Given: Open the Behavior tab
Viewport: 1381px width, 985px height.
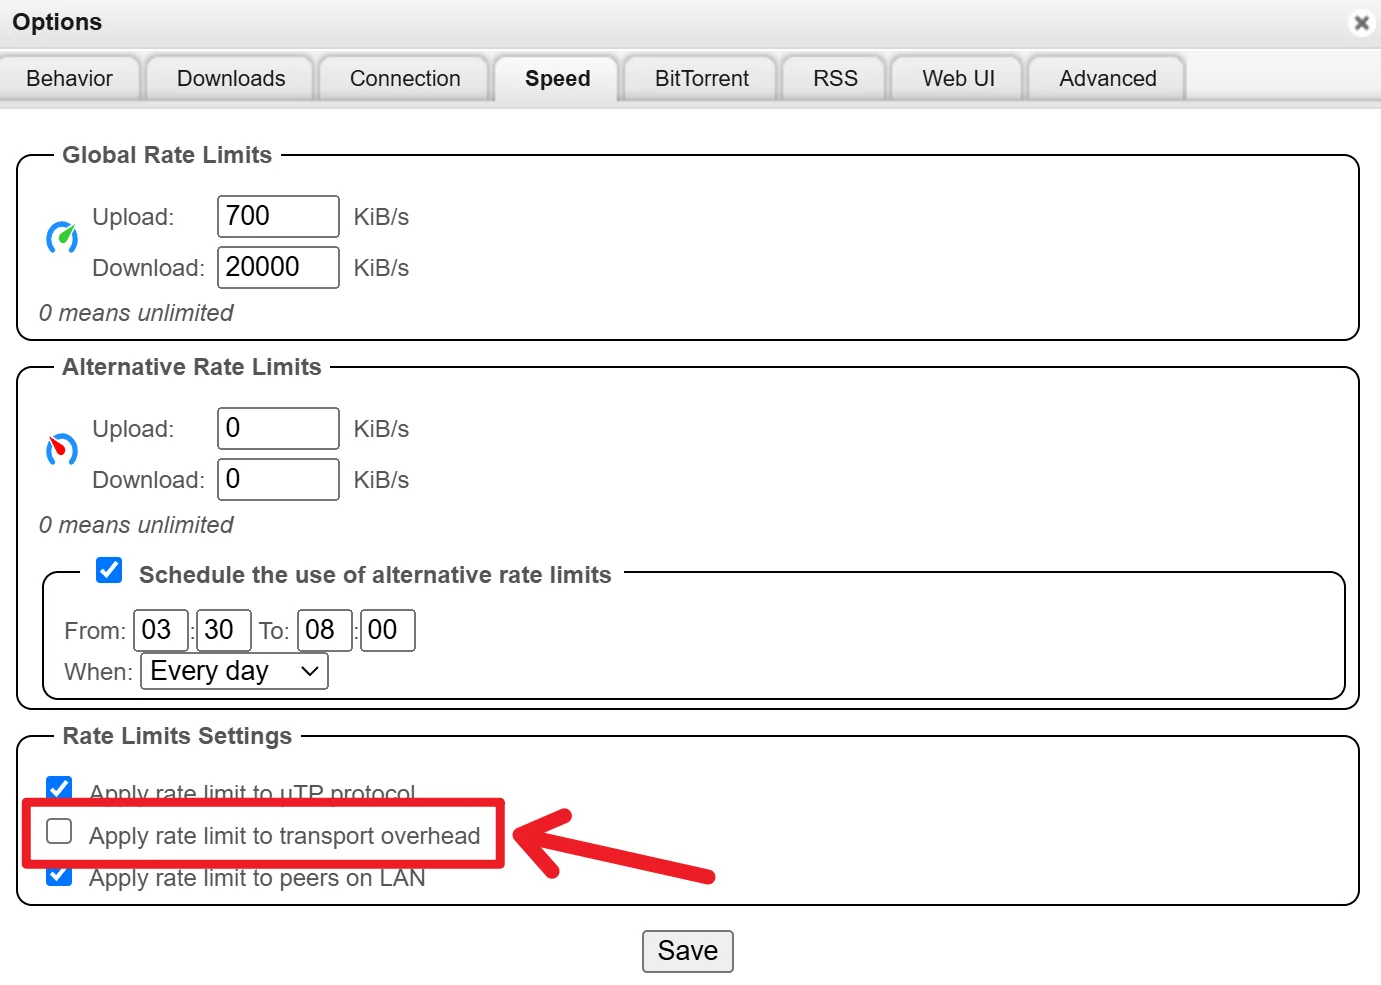Looking at the screenshot, I should (70, 78).
